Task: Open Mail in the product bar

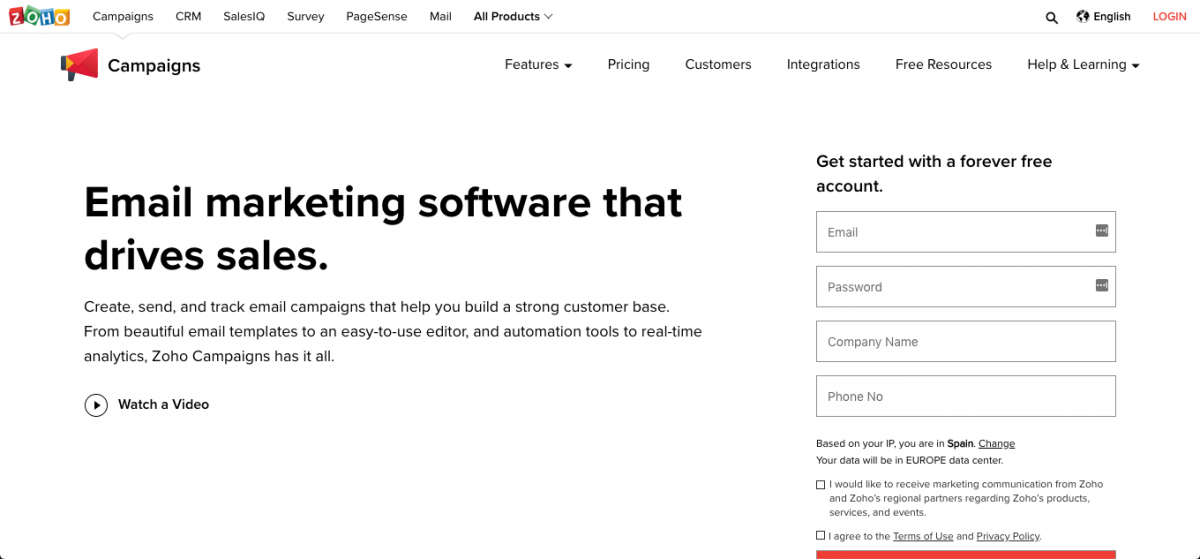Action: pyautogui.click(x=440, y=17)
